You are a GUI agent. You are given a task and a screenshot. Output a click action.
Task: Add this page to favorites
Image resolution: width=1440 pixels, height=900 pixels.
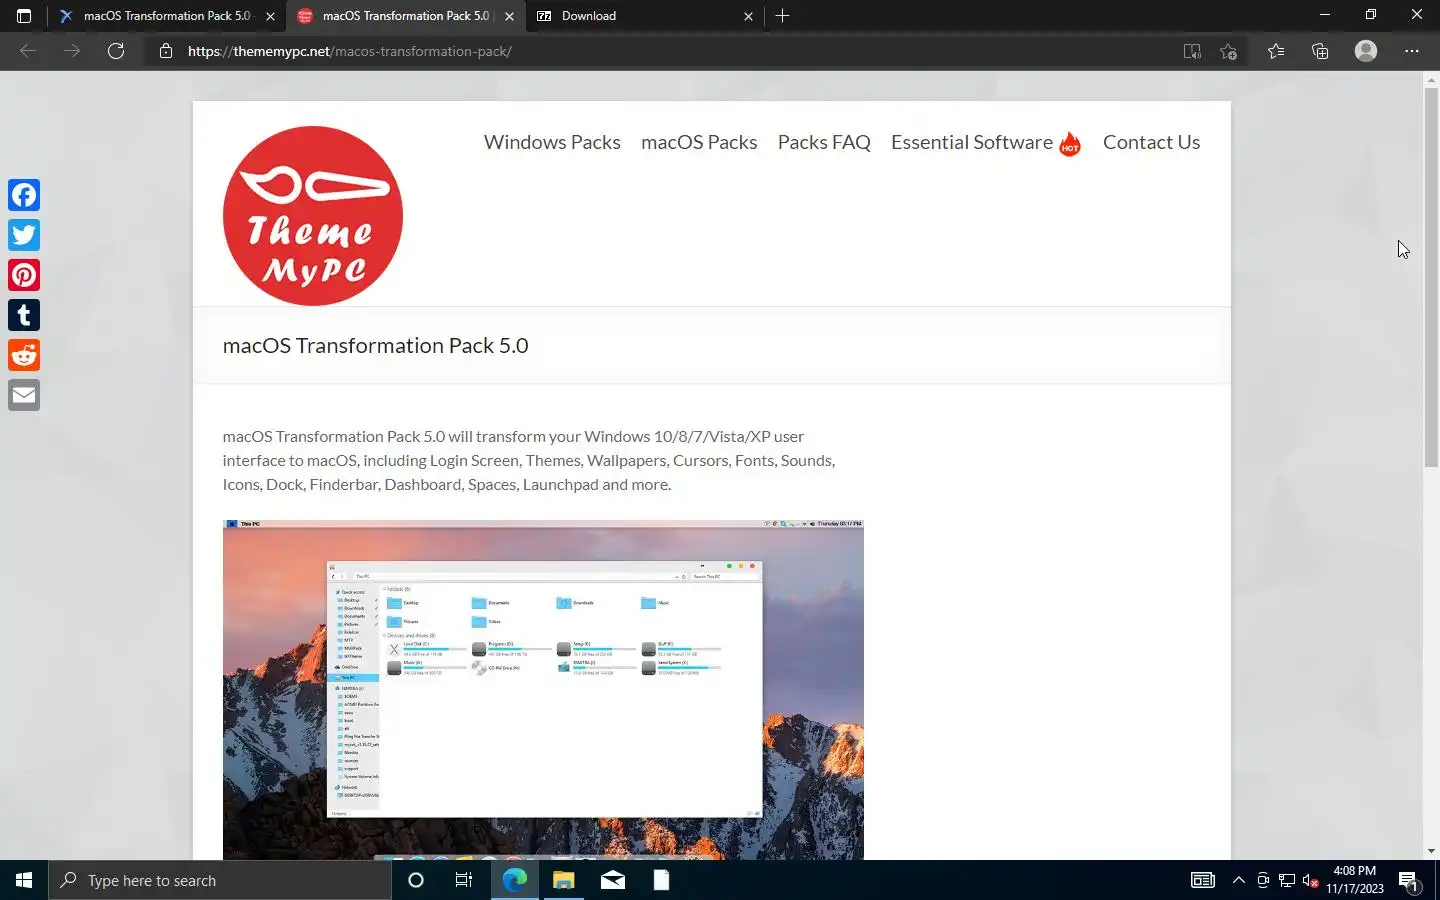point(1229,51)
